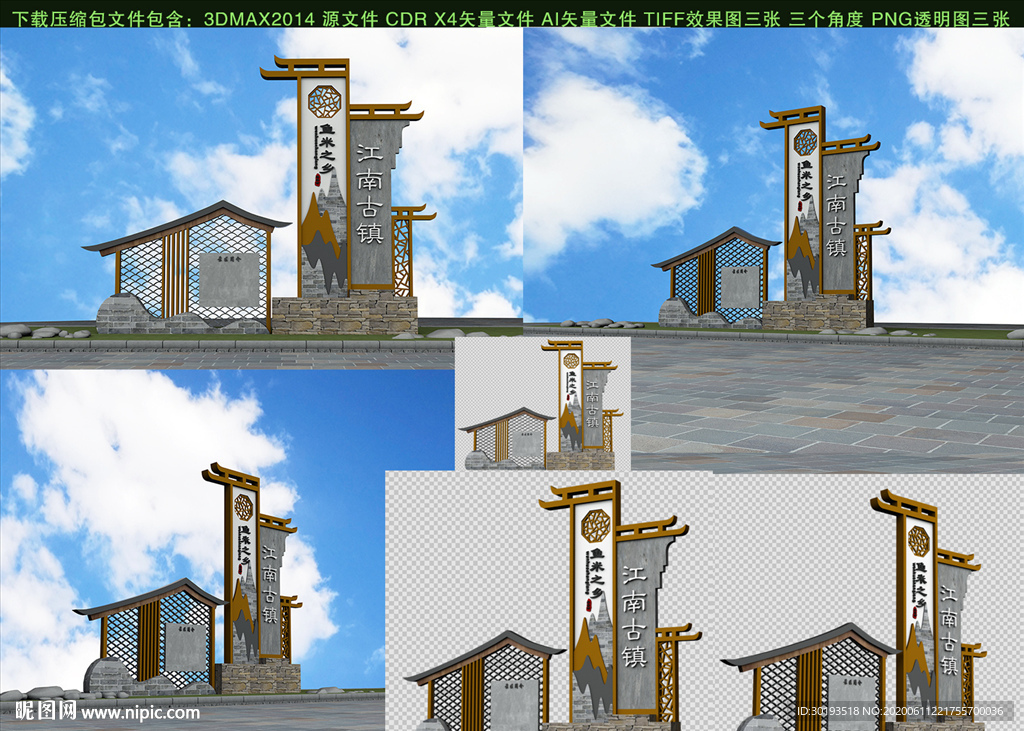Click the 'AI矢量文件' header text

click(588, 19)
